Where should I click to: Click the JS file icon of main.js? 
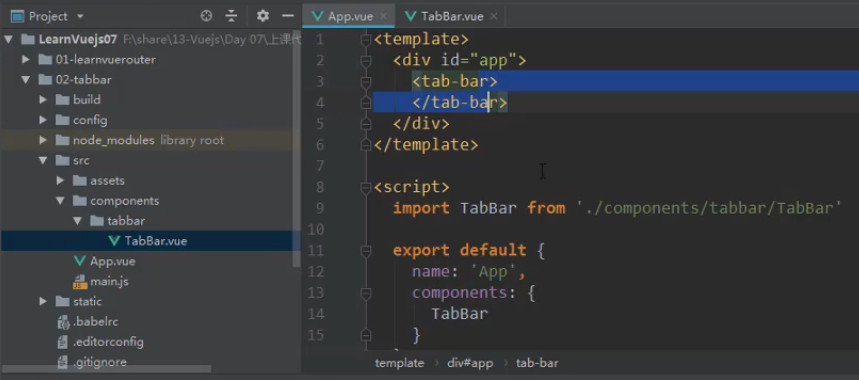click(x=80, y=281)
